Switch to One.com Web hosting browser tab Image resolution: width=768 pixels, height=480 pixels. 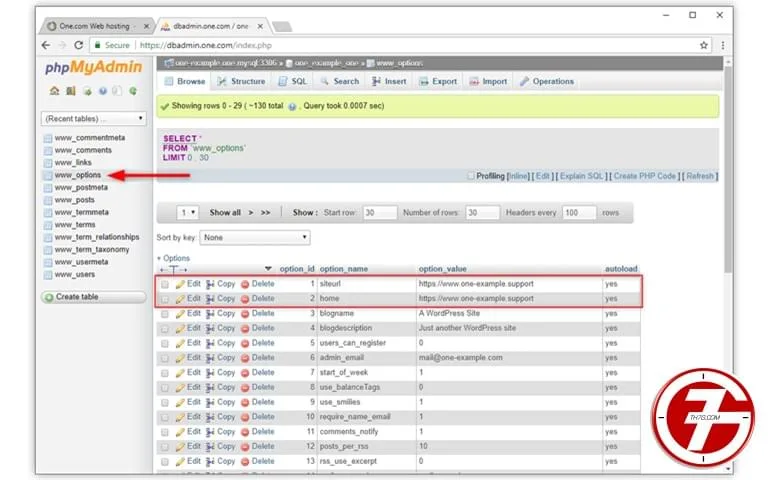pos(95,26)
